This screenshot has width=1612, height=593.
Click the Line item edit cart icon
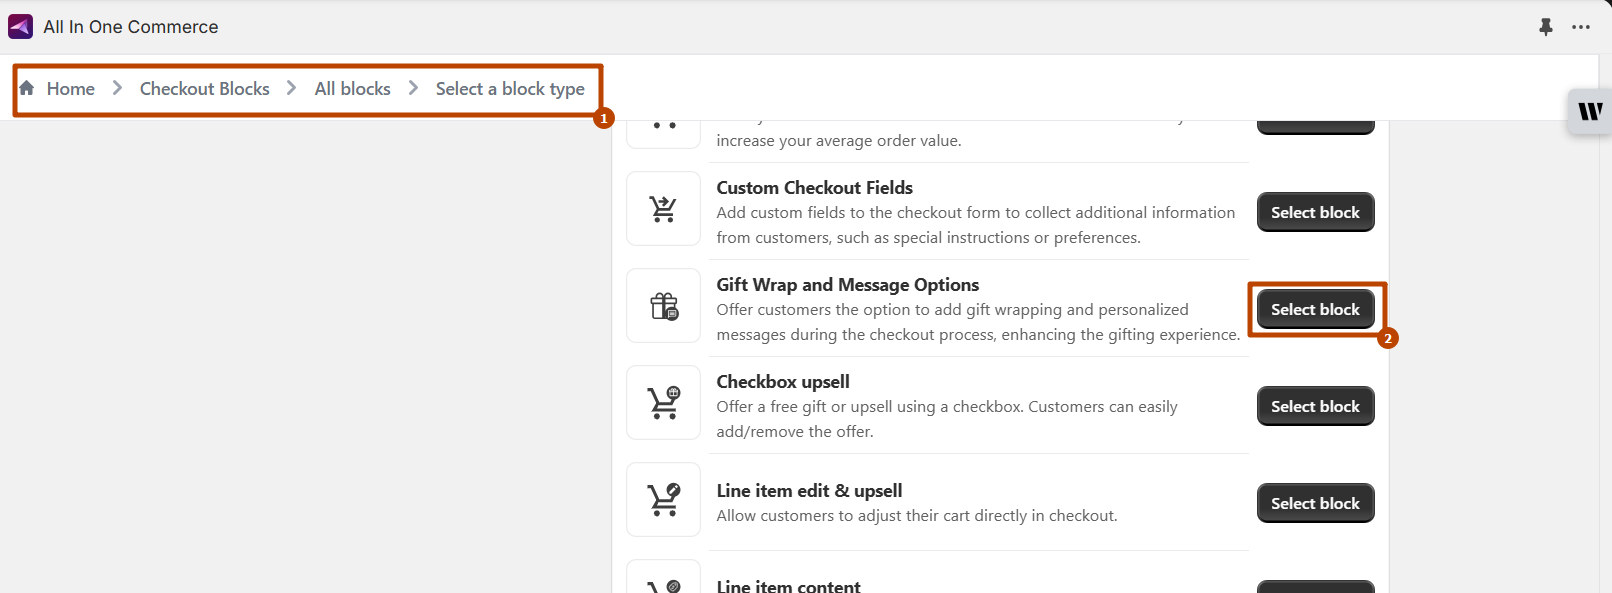(663, 500)
